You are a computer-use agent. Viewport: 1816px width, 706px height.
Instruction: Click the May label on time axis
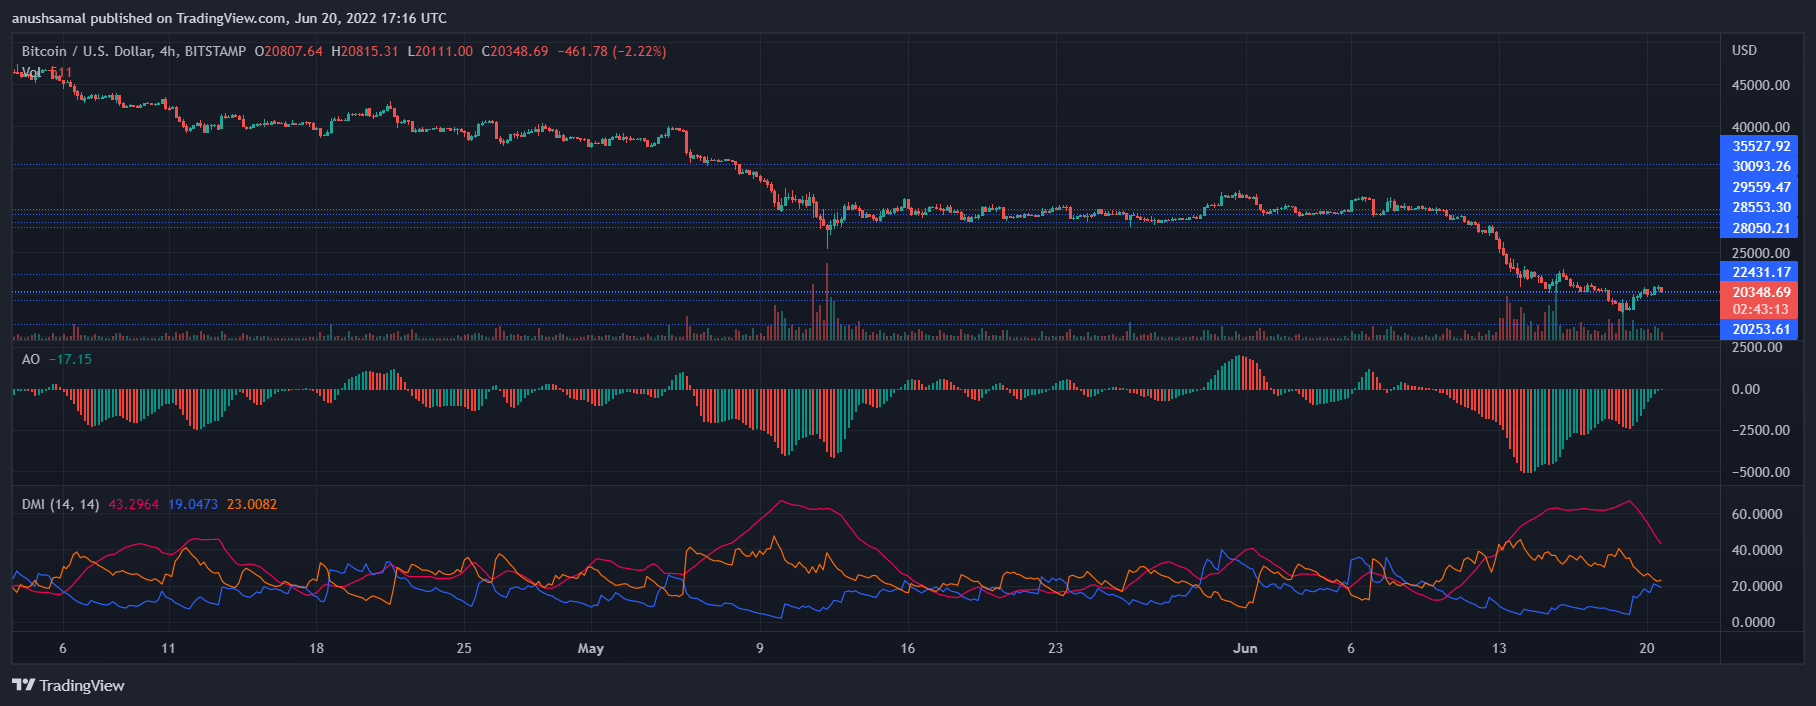coord(591,648)
